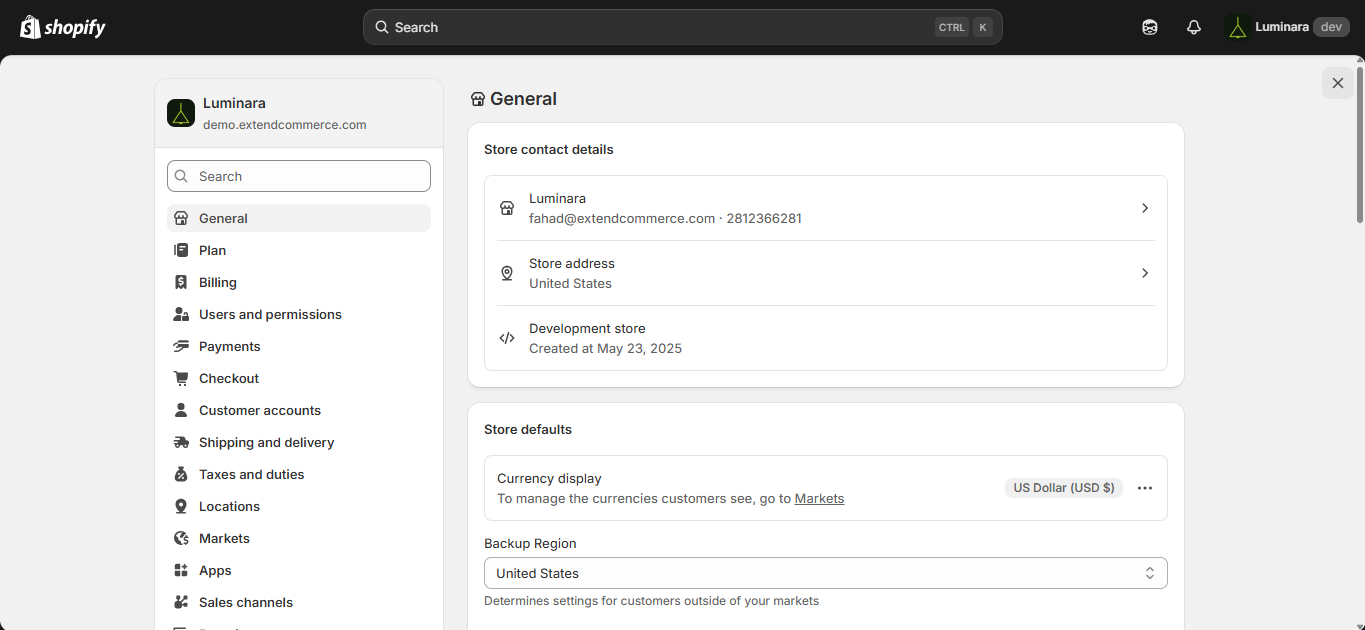Click the Sales channels icon
Image resolution: width=1365 pixels, height=630 pixels.
tap(181, 602)
